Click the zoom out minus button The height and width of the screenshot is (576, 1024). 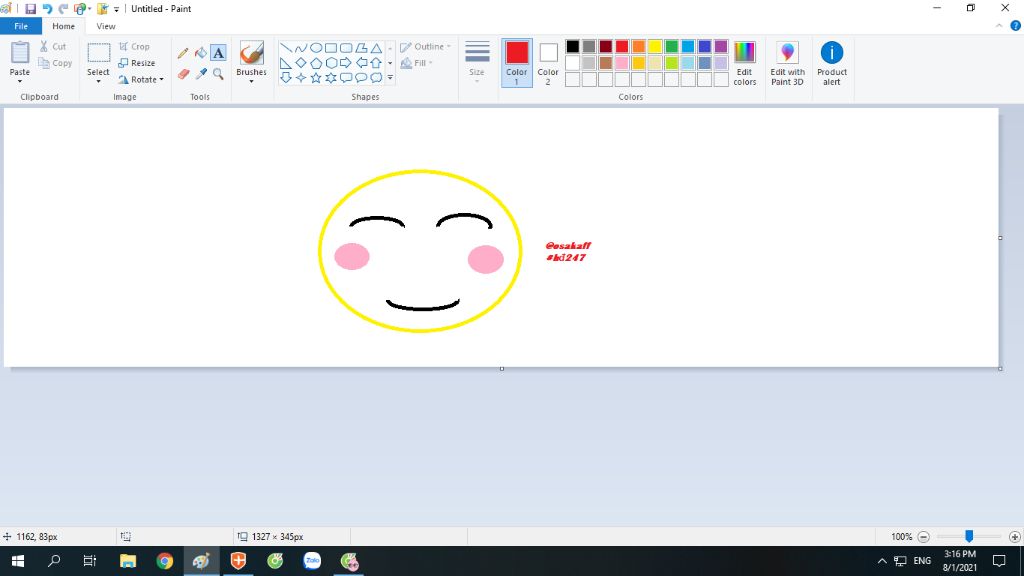(x=923, y=537)
